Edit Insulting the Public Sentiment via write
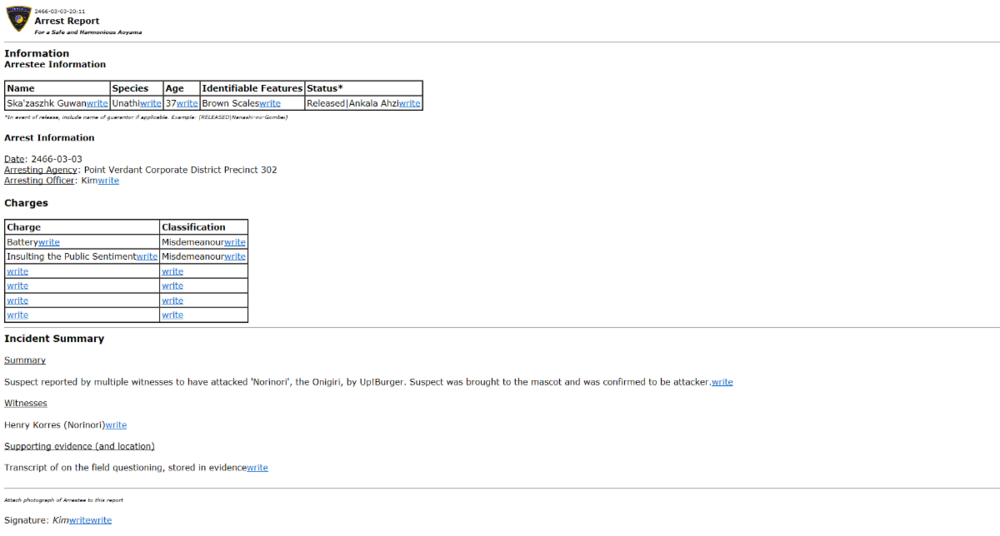The width and height of the screenshot is (1000, 536). pyautogui.click(x=146, y=257)
